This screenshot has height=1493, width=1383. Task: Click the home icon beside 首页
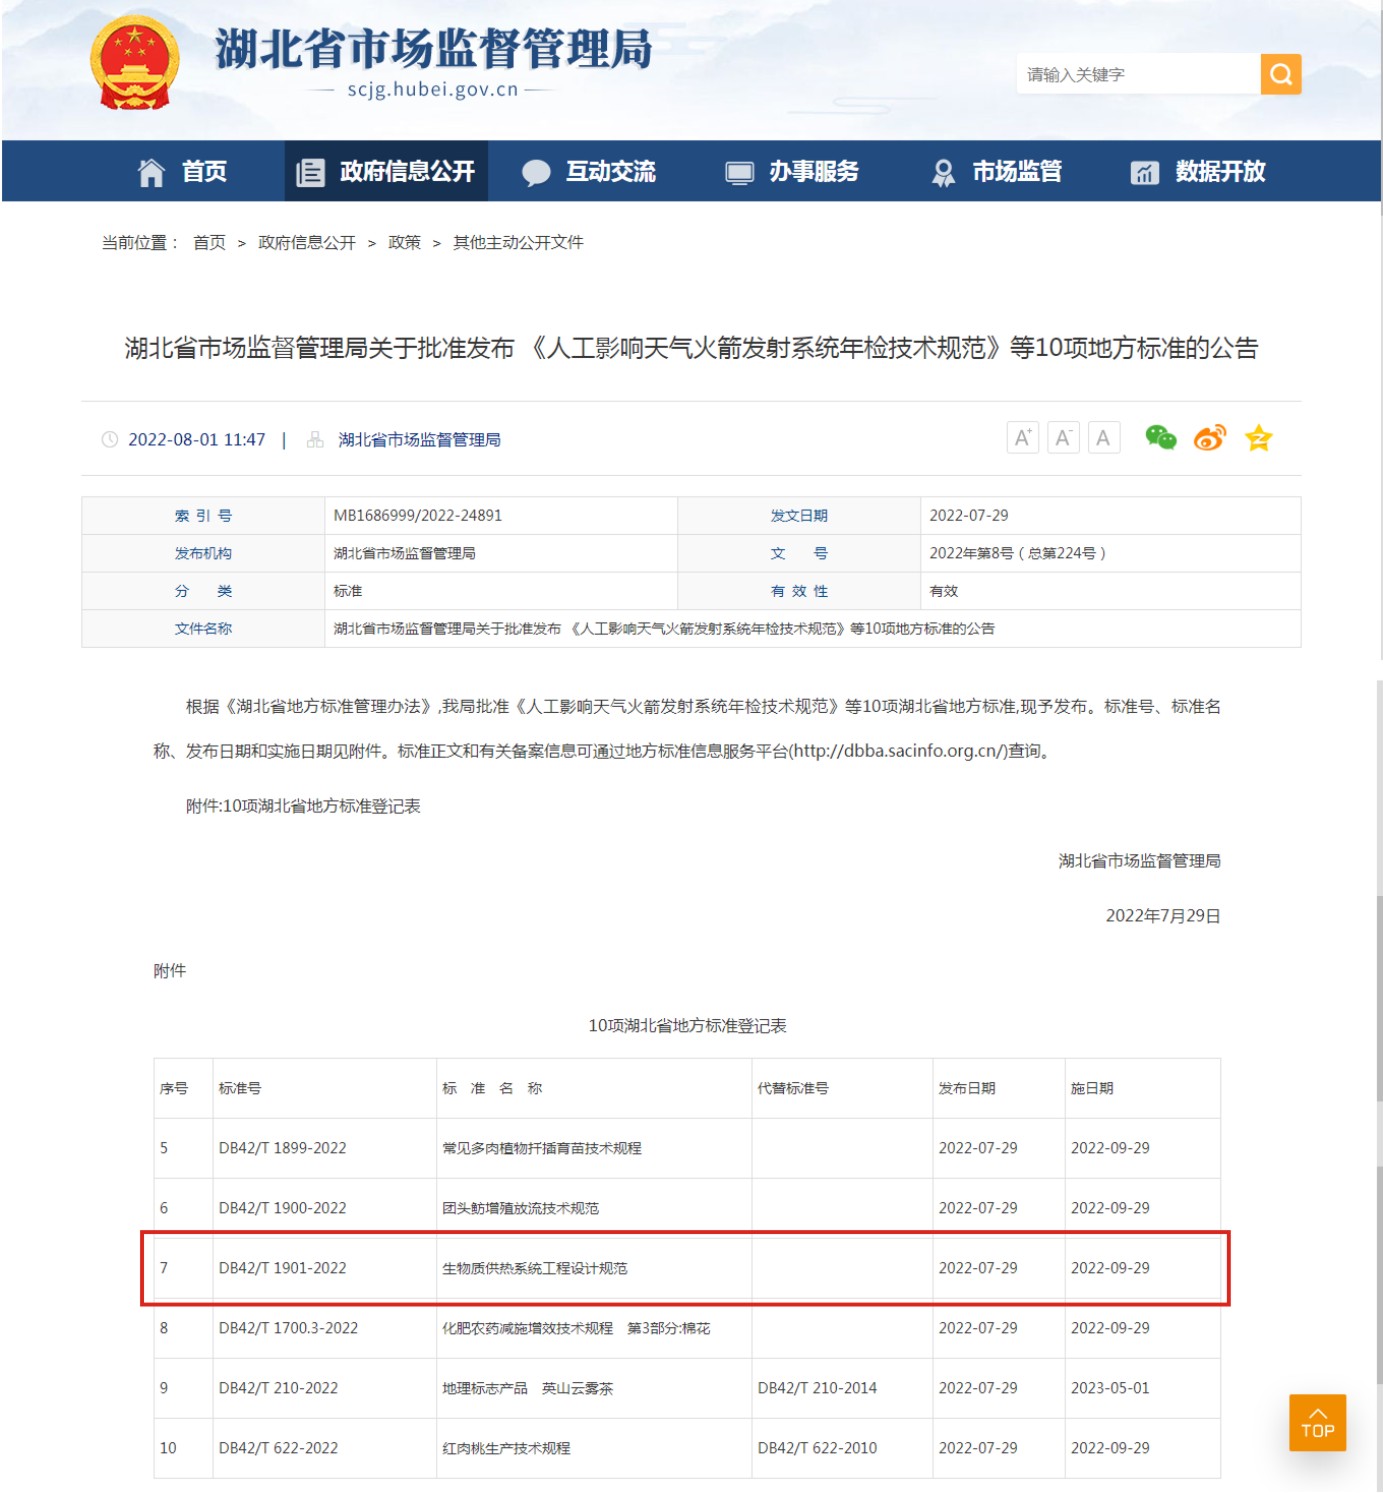tap(151, 171)
